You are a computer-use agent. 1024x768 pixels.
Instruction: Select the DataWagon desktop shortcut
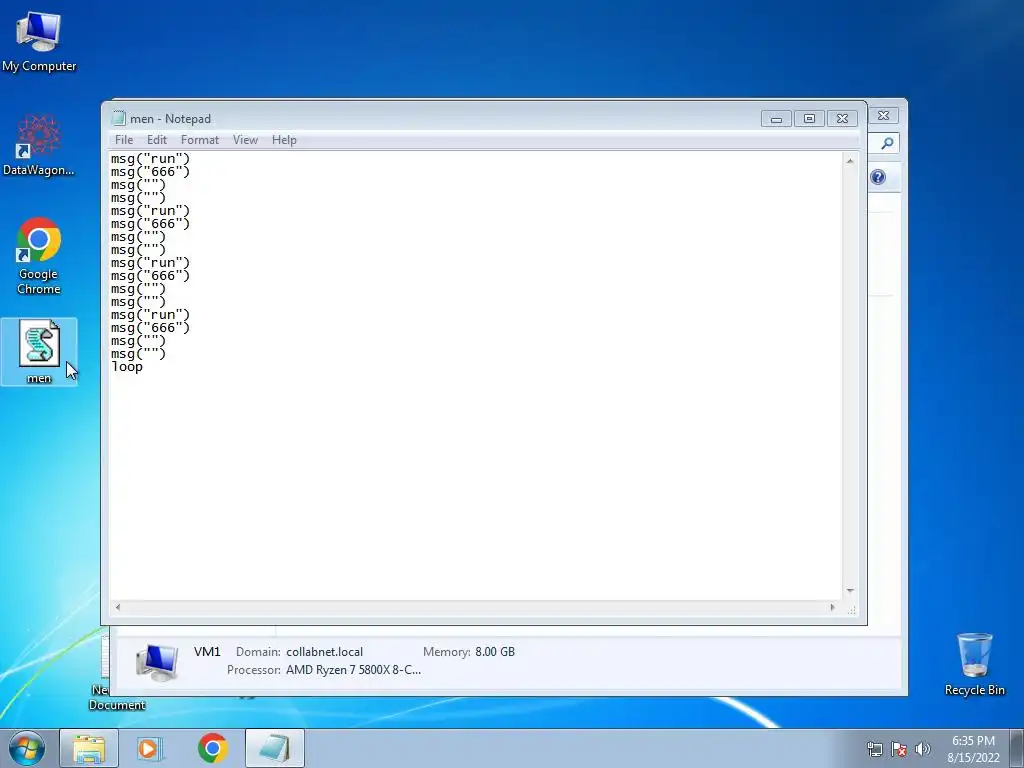coord(39,145)
